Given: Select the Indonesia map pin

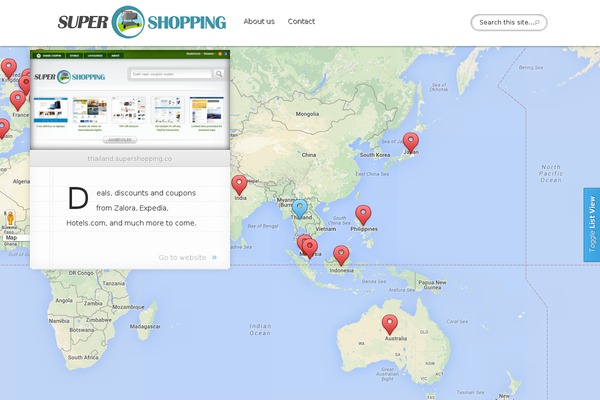Looking at the screenshot, I should coord(341,256).
